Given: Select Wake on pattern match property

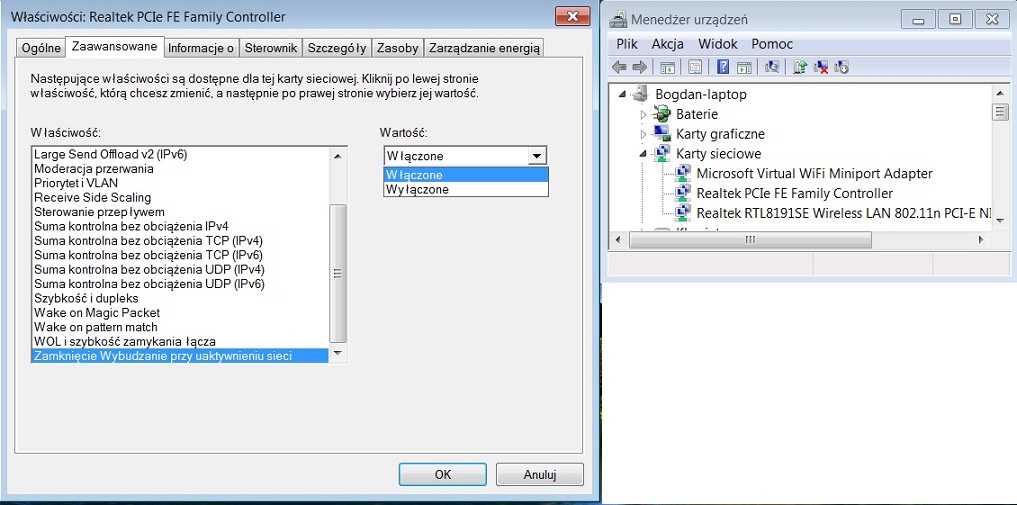Looking at the screenshot, I should coord(180,327).
